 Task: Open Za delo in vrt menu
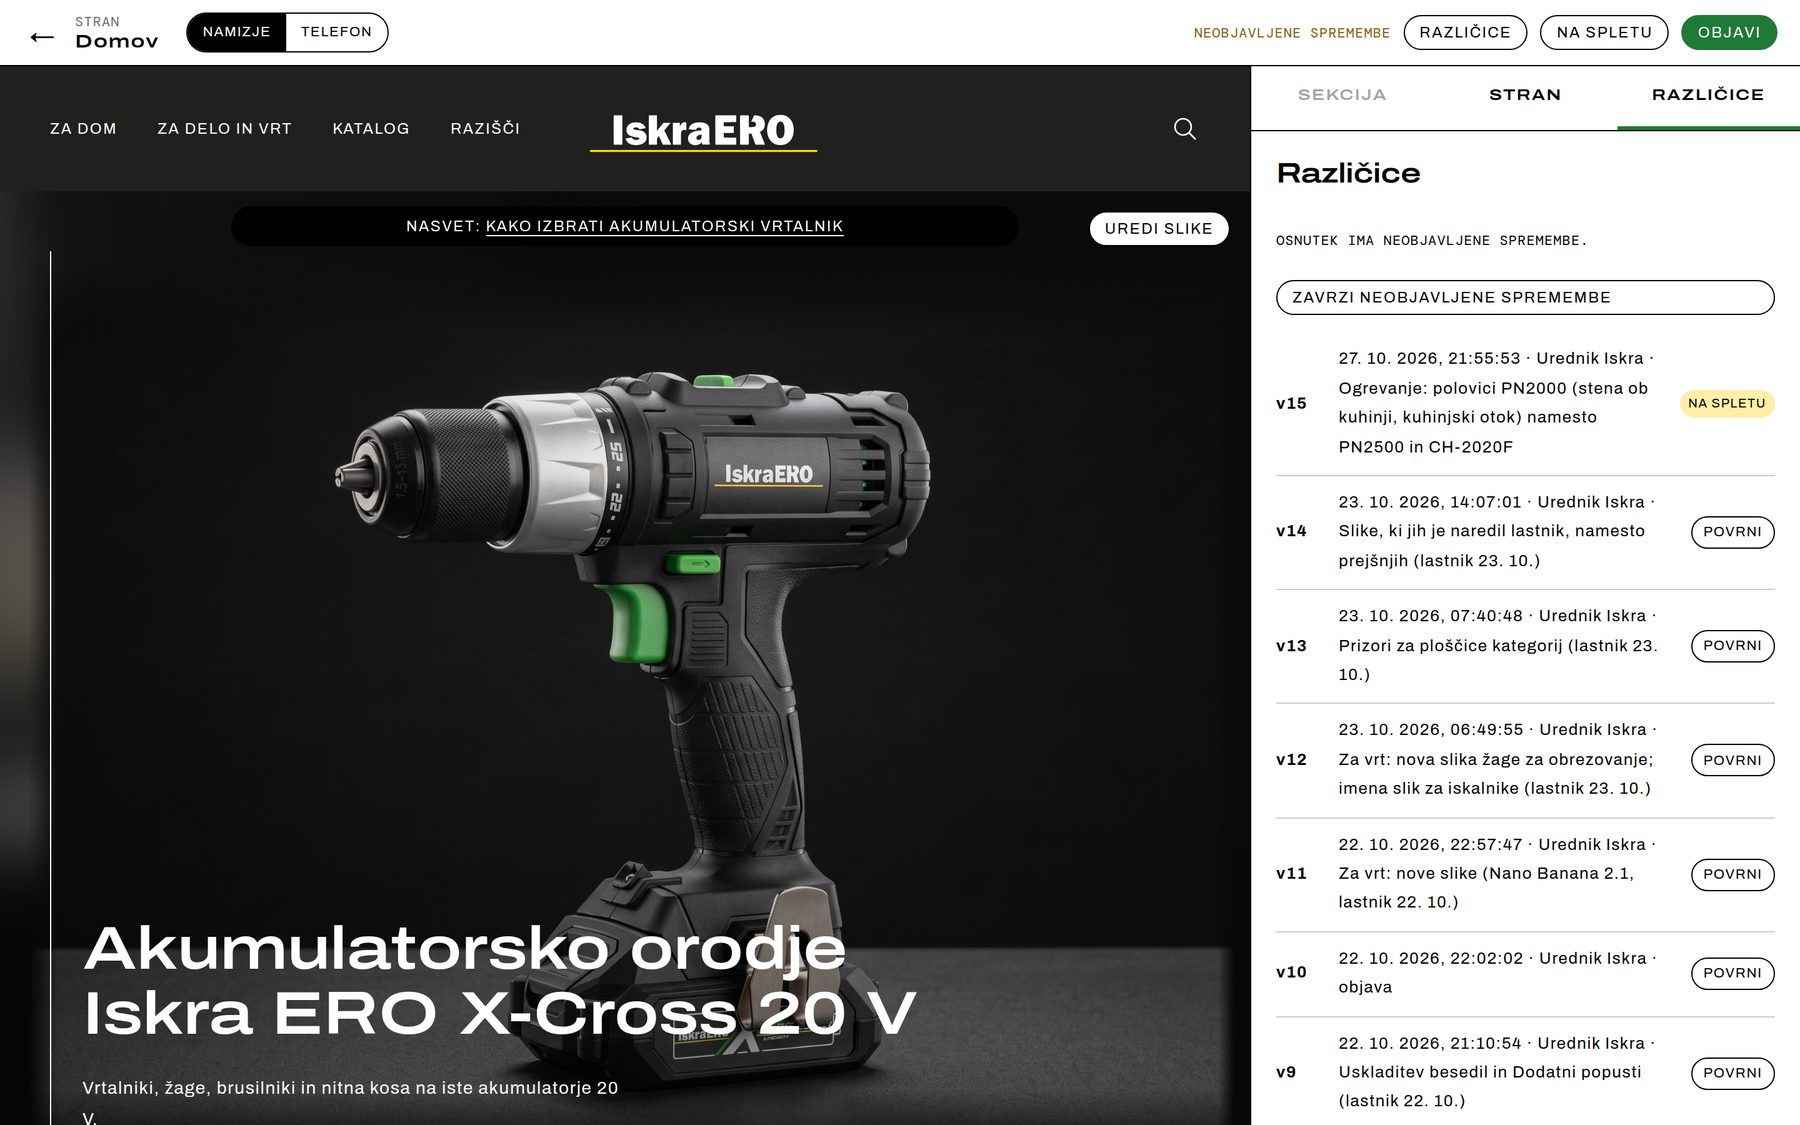click(x=224, y=128)
